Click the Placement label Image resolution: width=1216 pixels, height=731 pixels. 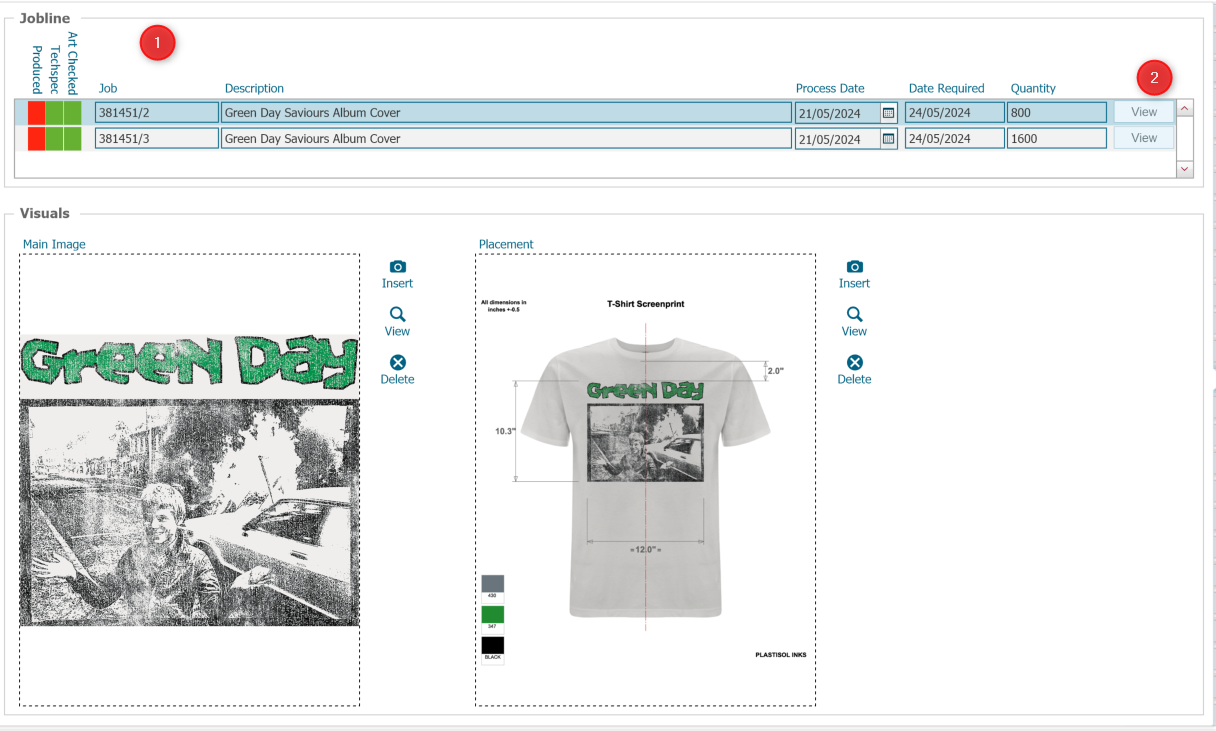pos(506,244)
